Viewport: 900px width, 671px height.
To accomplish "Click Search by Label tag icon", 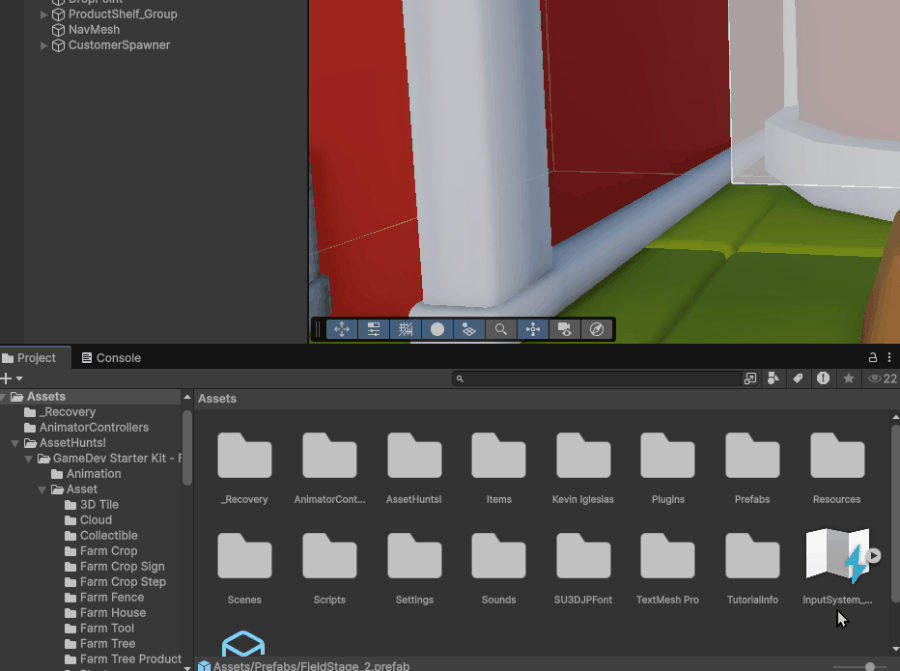I will point(798,379).
